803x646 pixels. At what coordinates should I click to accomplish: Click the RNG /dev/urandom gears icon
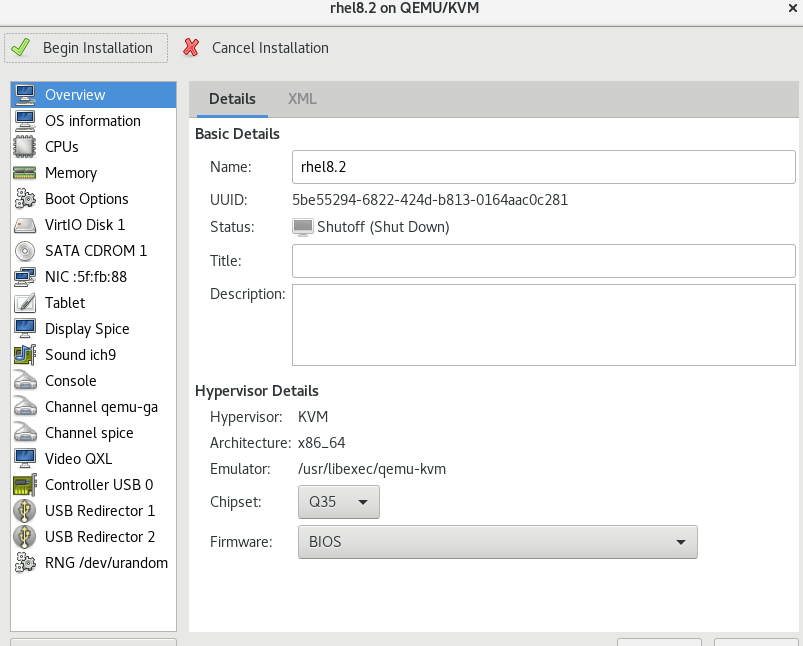click(x=25, y=563)
